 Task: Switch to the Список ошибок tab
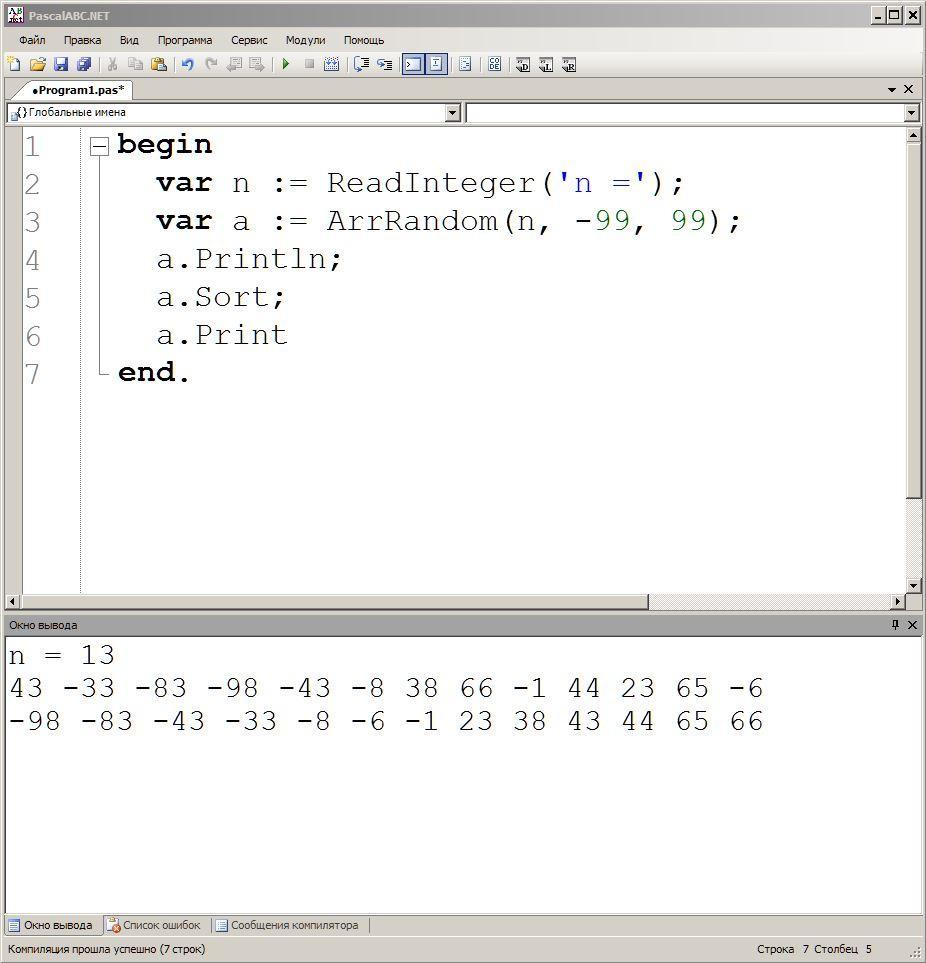tap(154, 925)
